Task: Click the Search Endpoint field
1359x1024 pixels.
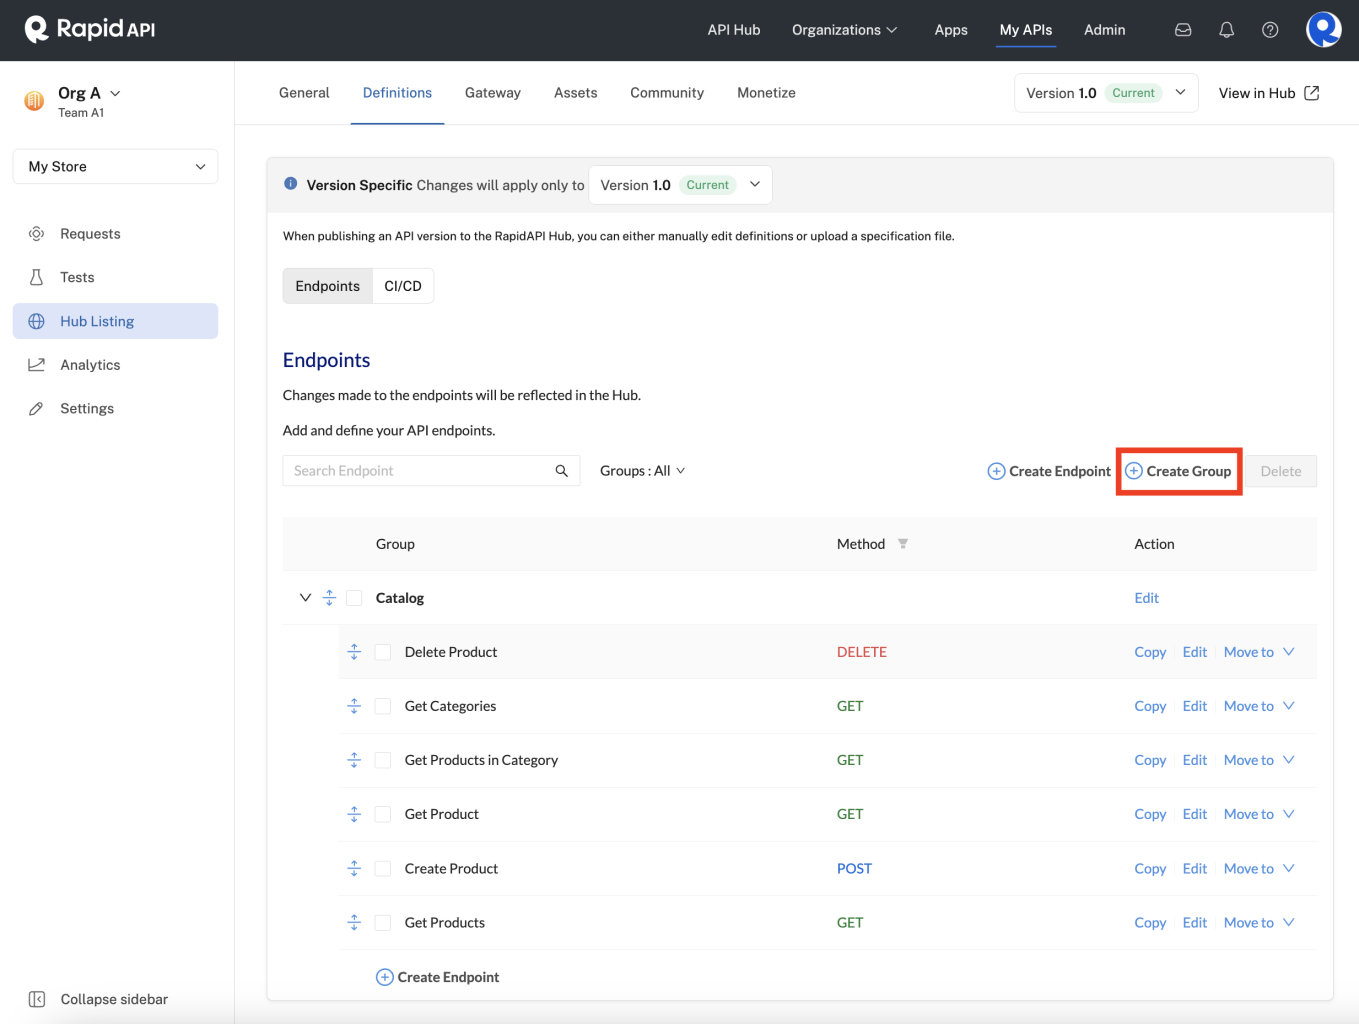Action: coord(431,471)
